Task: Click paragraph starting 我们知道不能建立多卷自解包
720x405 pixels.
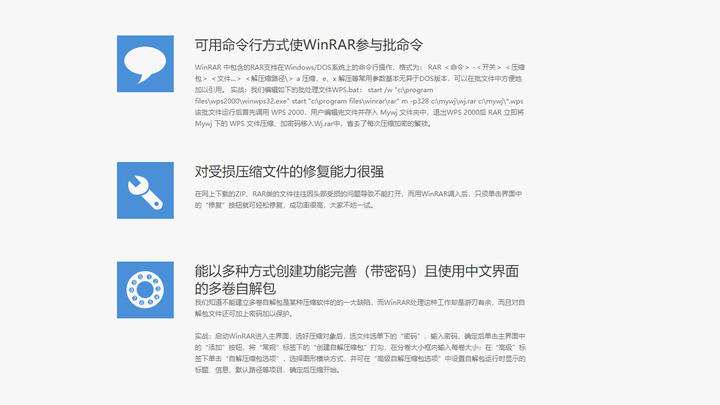Action: (x=360, y=308)
